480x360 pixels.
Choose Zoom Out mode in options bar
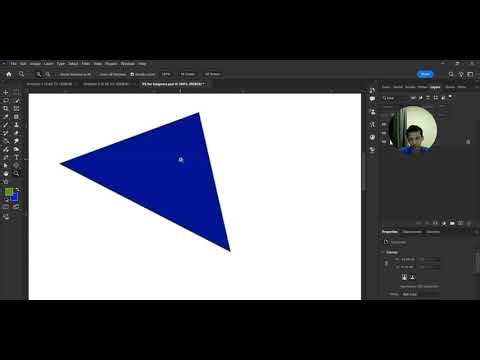coord(48,74)
